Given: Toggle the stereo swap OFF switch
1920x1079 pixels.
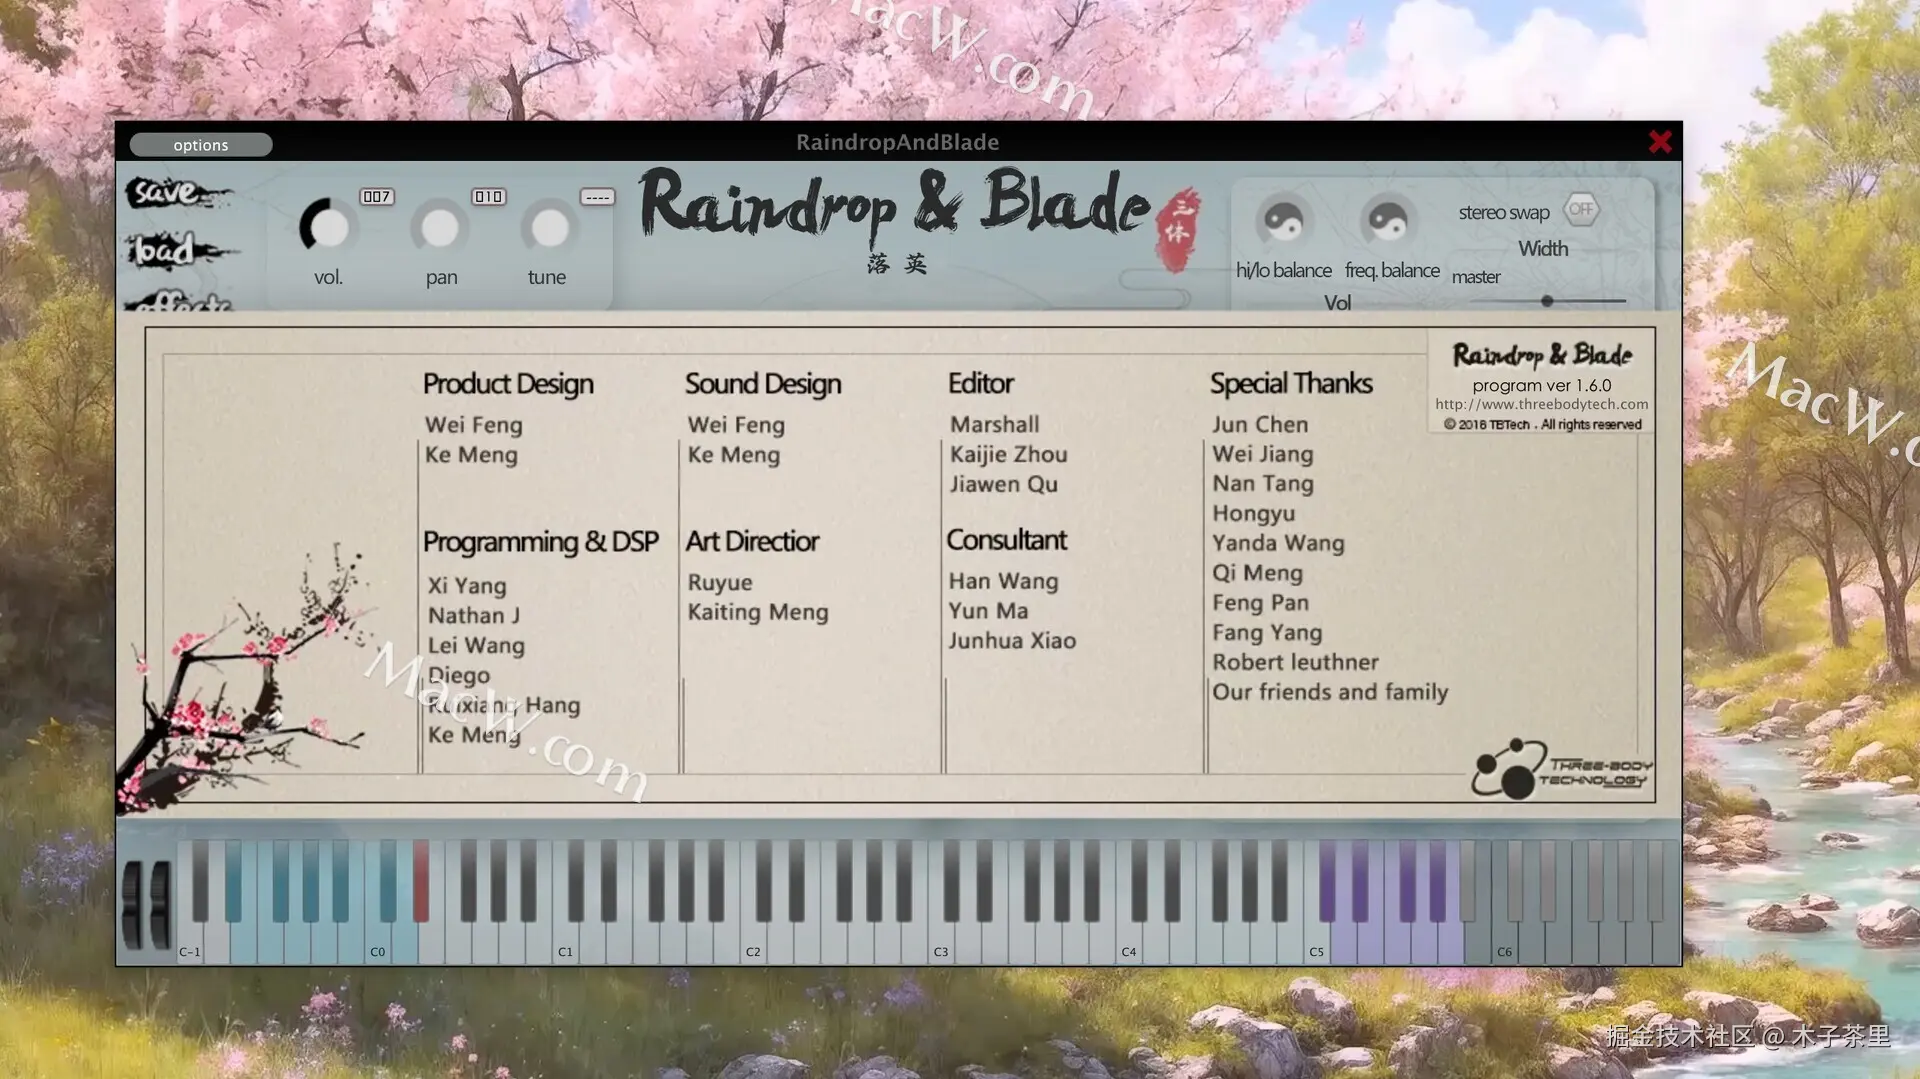Looking at the screenshot, I should [1581, 209].
